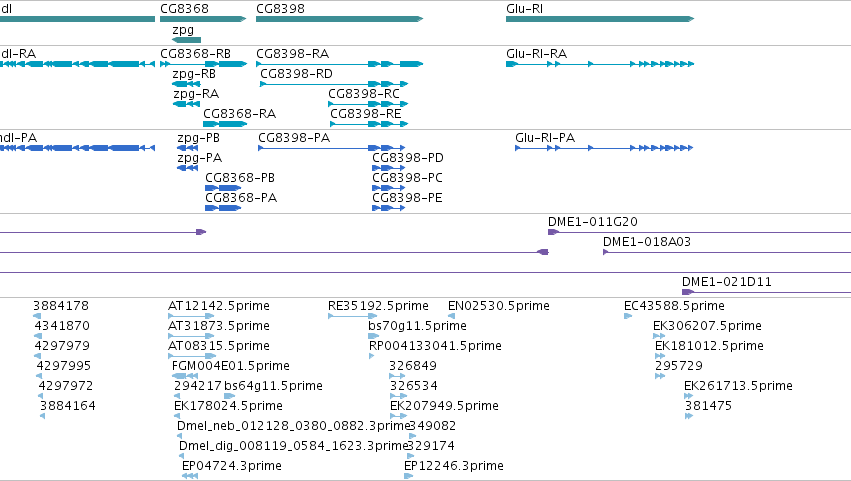Click EST EK181012.5prime
The width and height of the screenshot is (851, 481).
point(709,346)
